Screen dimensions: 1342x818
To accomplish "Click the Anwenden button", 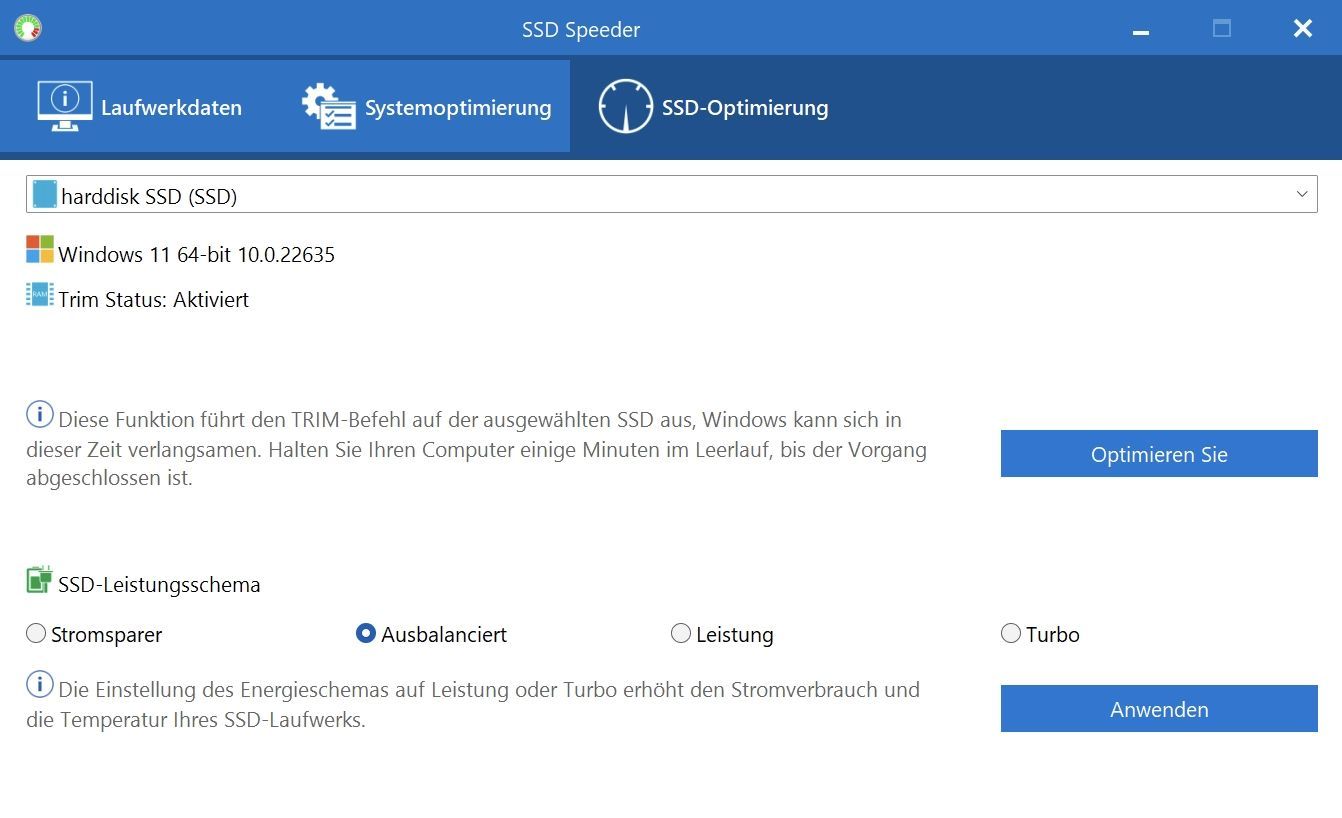I will [1158, 709].
